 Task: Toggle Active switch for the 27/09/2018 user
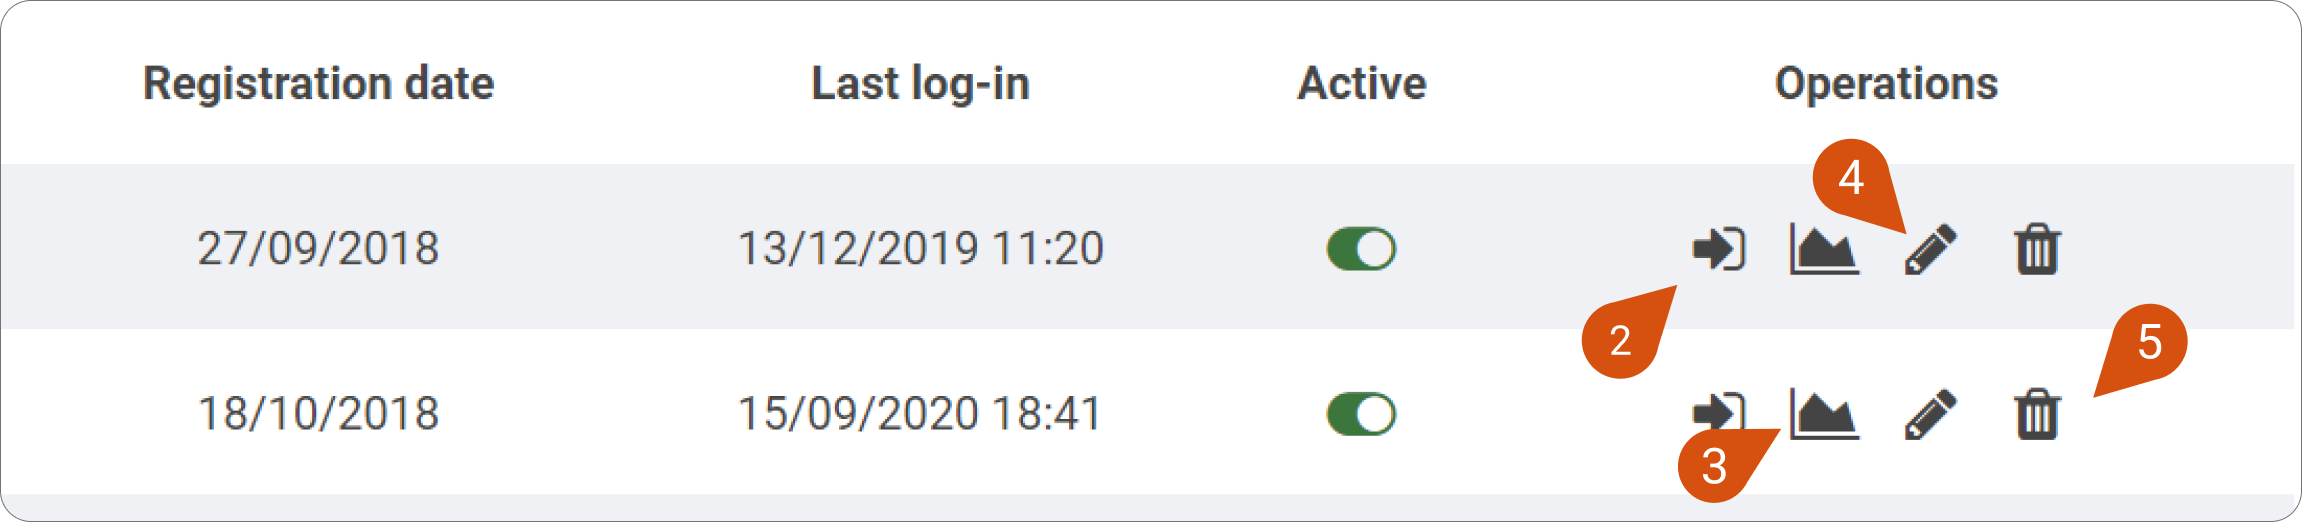pos(1361,249)
